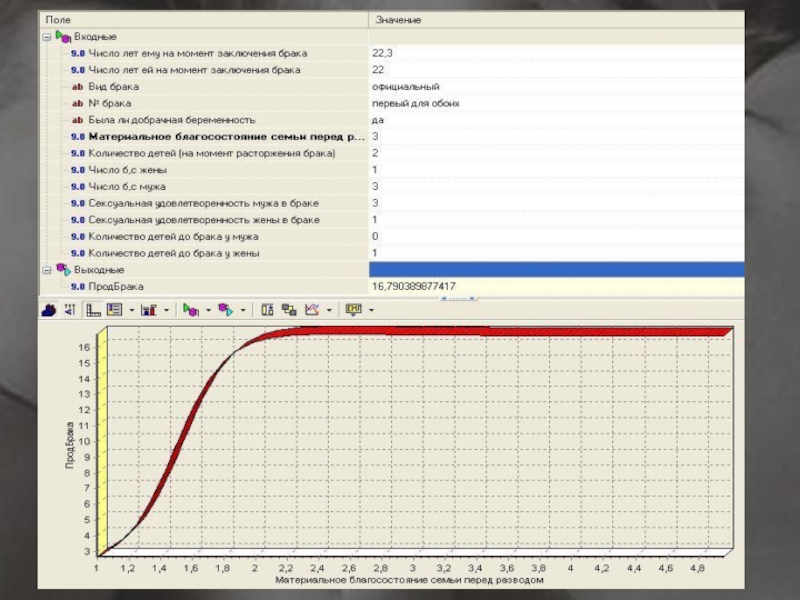Select the Вид брака row
This screenshot has height=600, width=800.
112,87
